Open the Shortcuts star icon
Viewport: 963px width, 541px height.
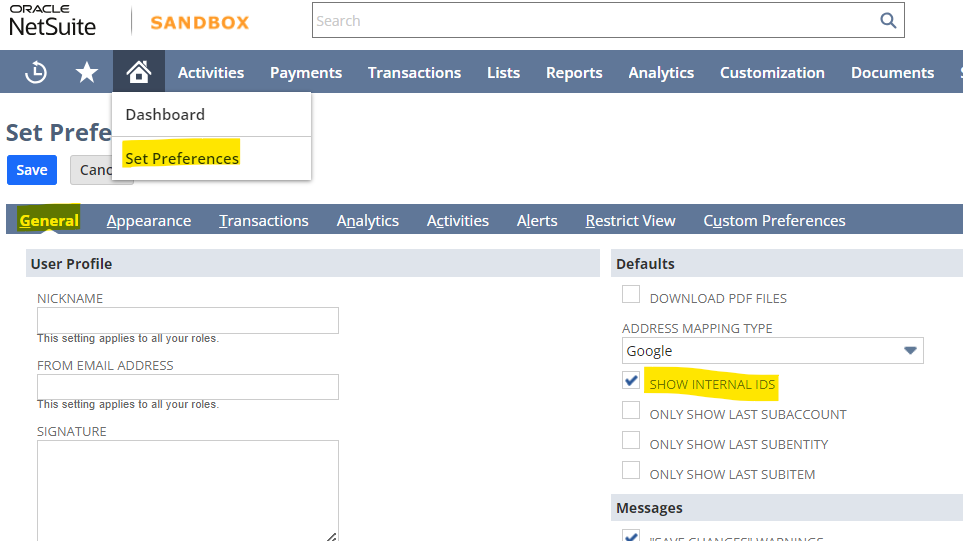[x=88, y=72]
